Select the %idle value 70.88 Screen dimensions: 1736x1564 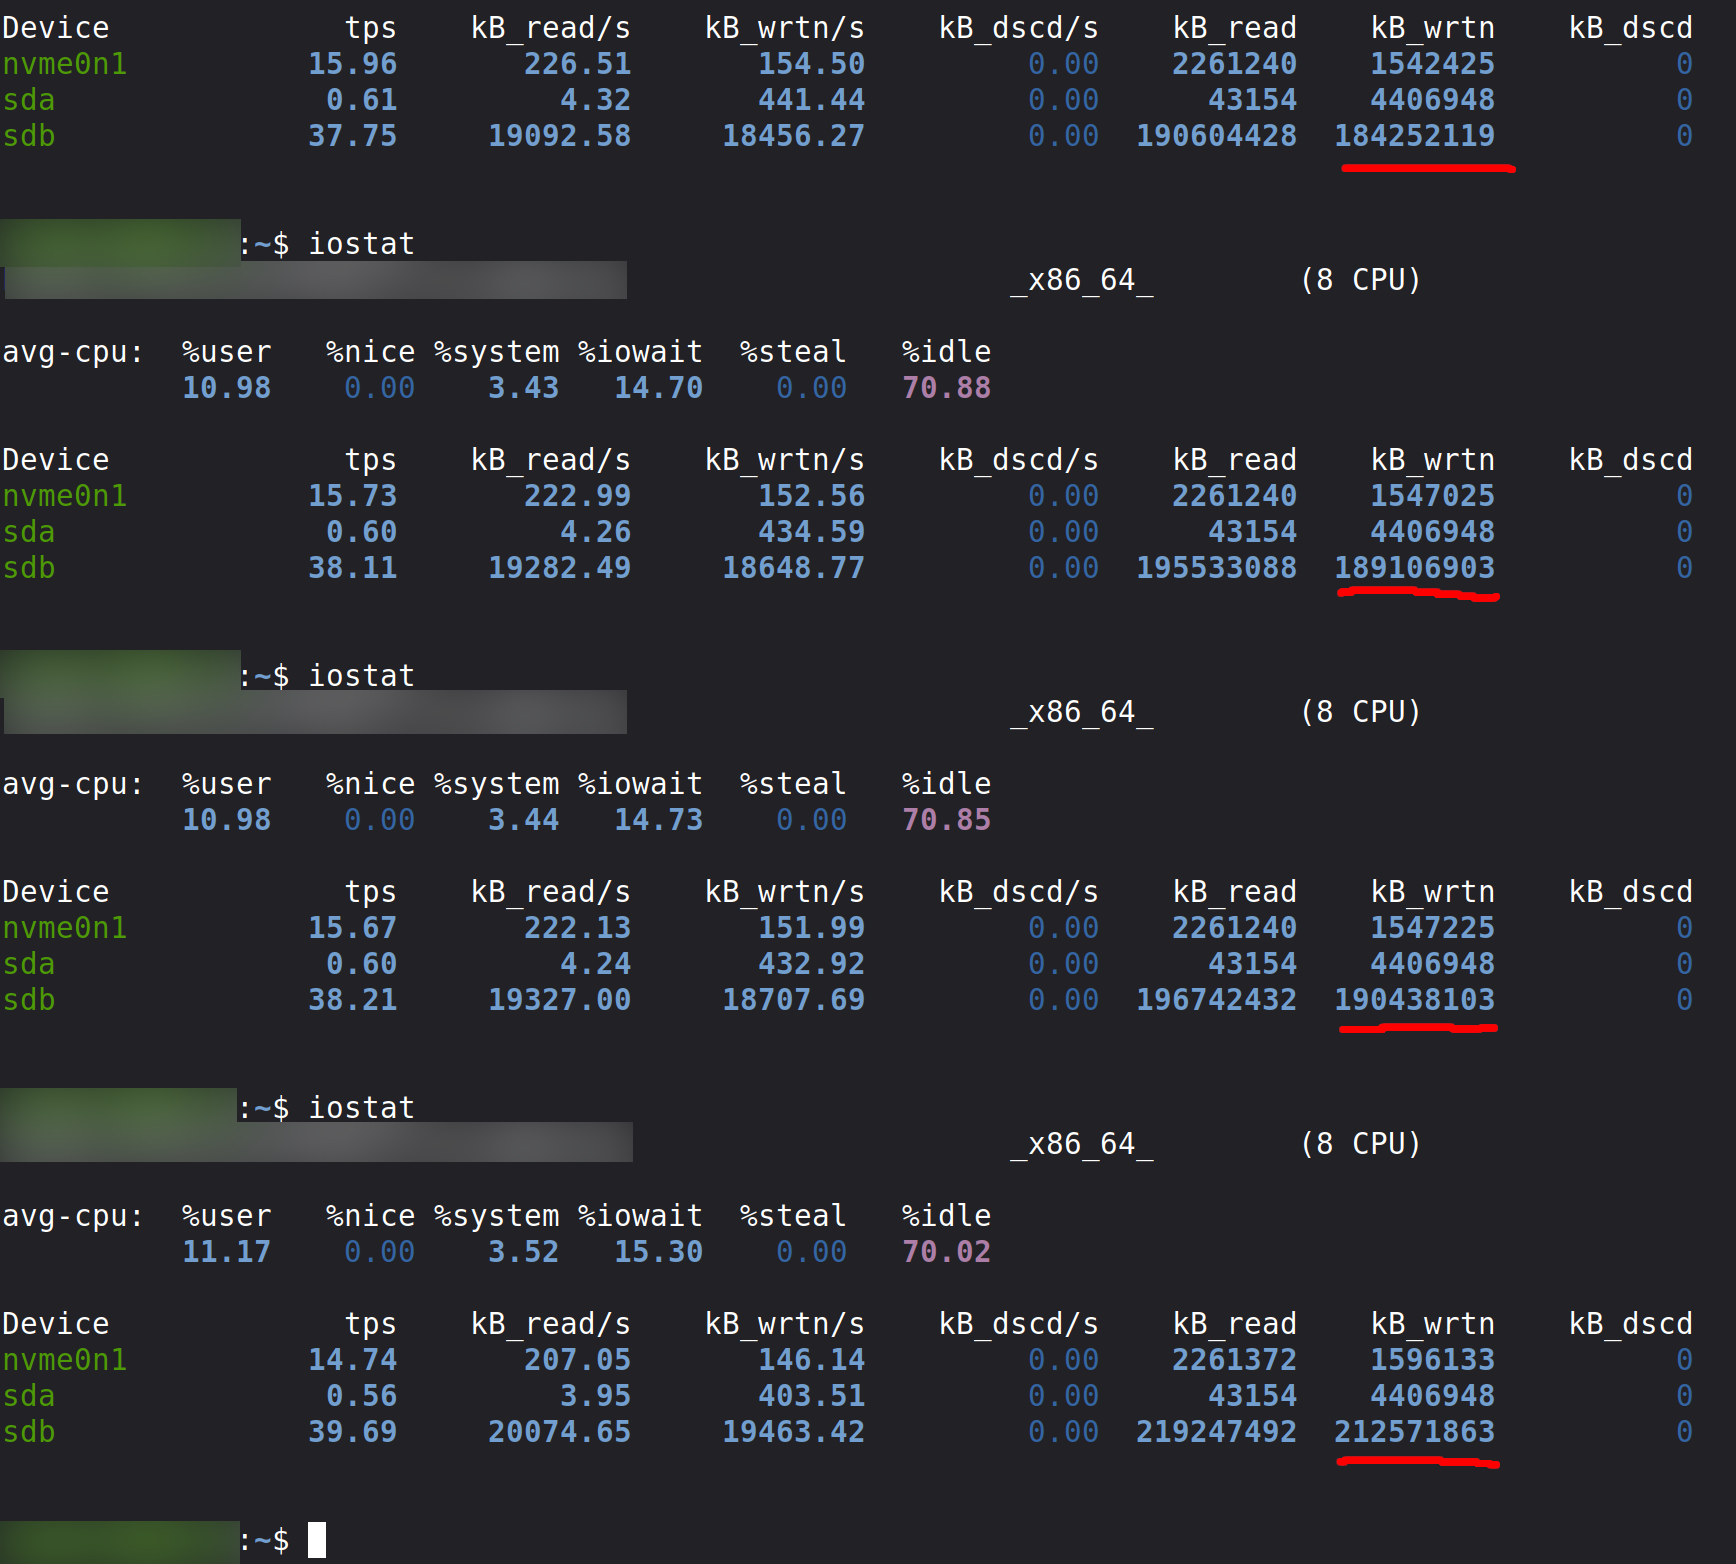[x=946, y=388]
